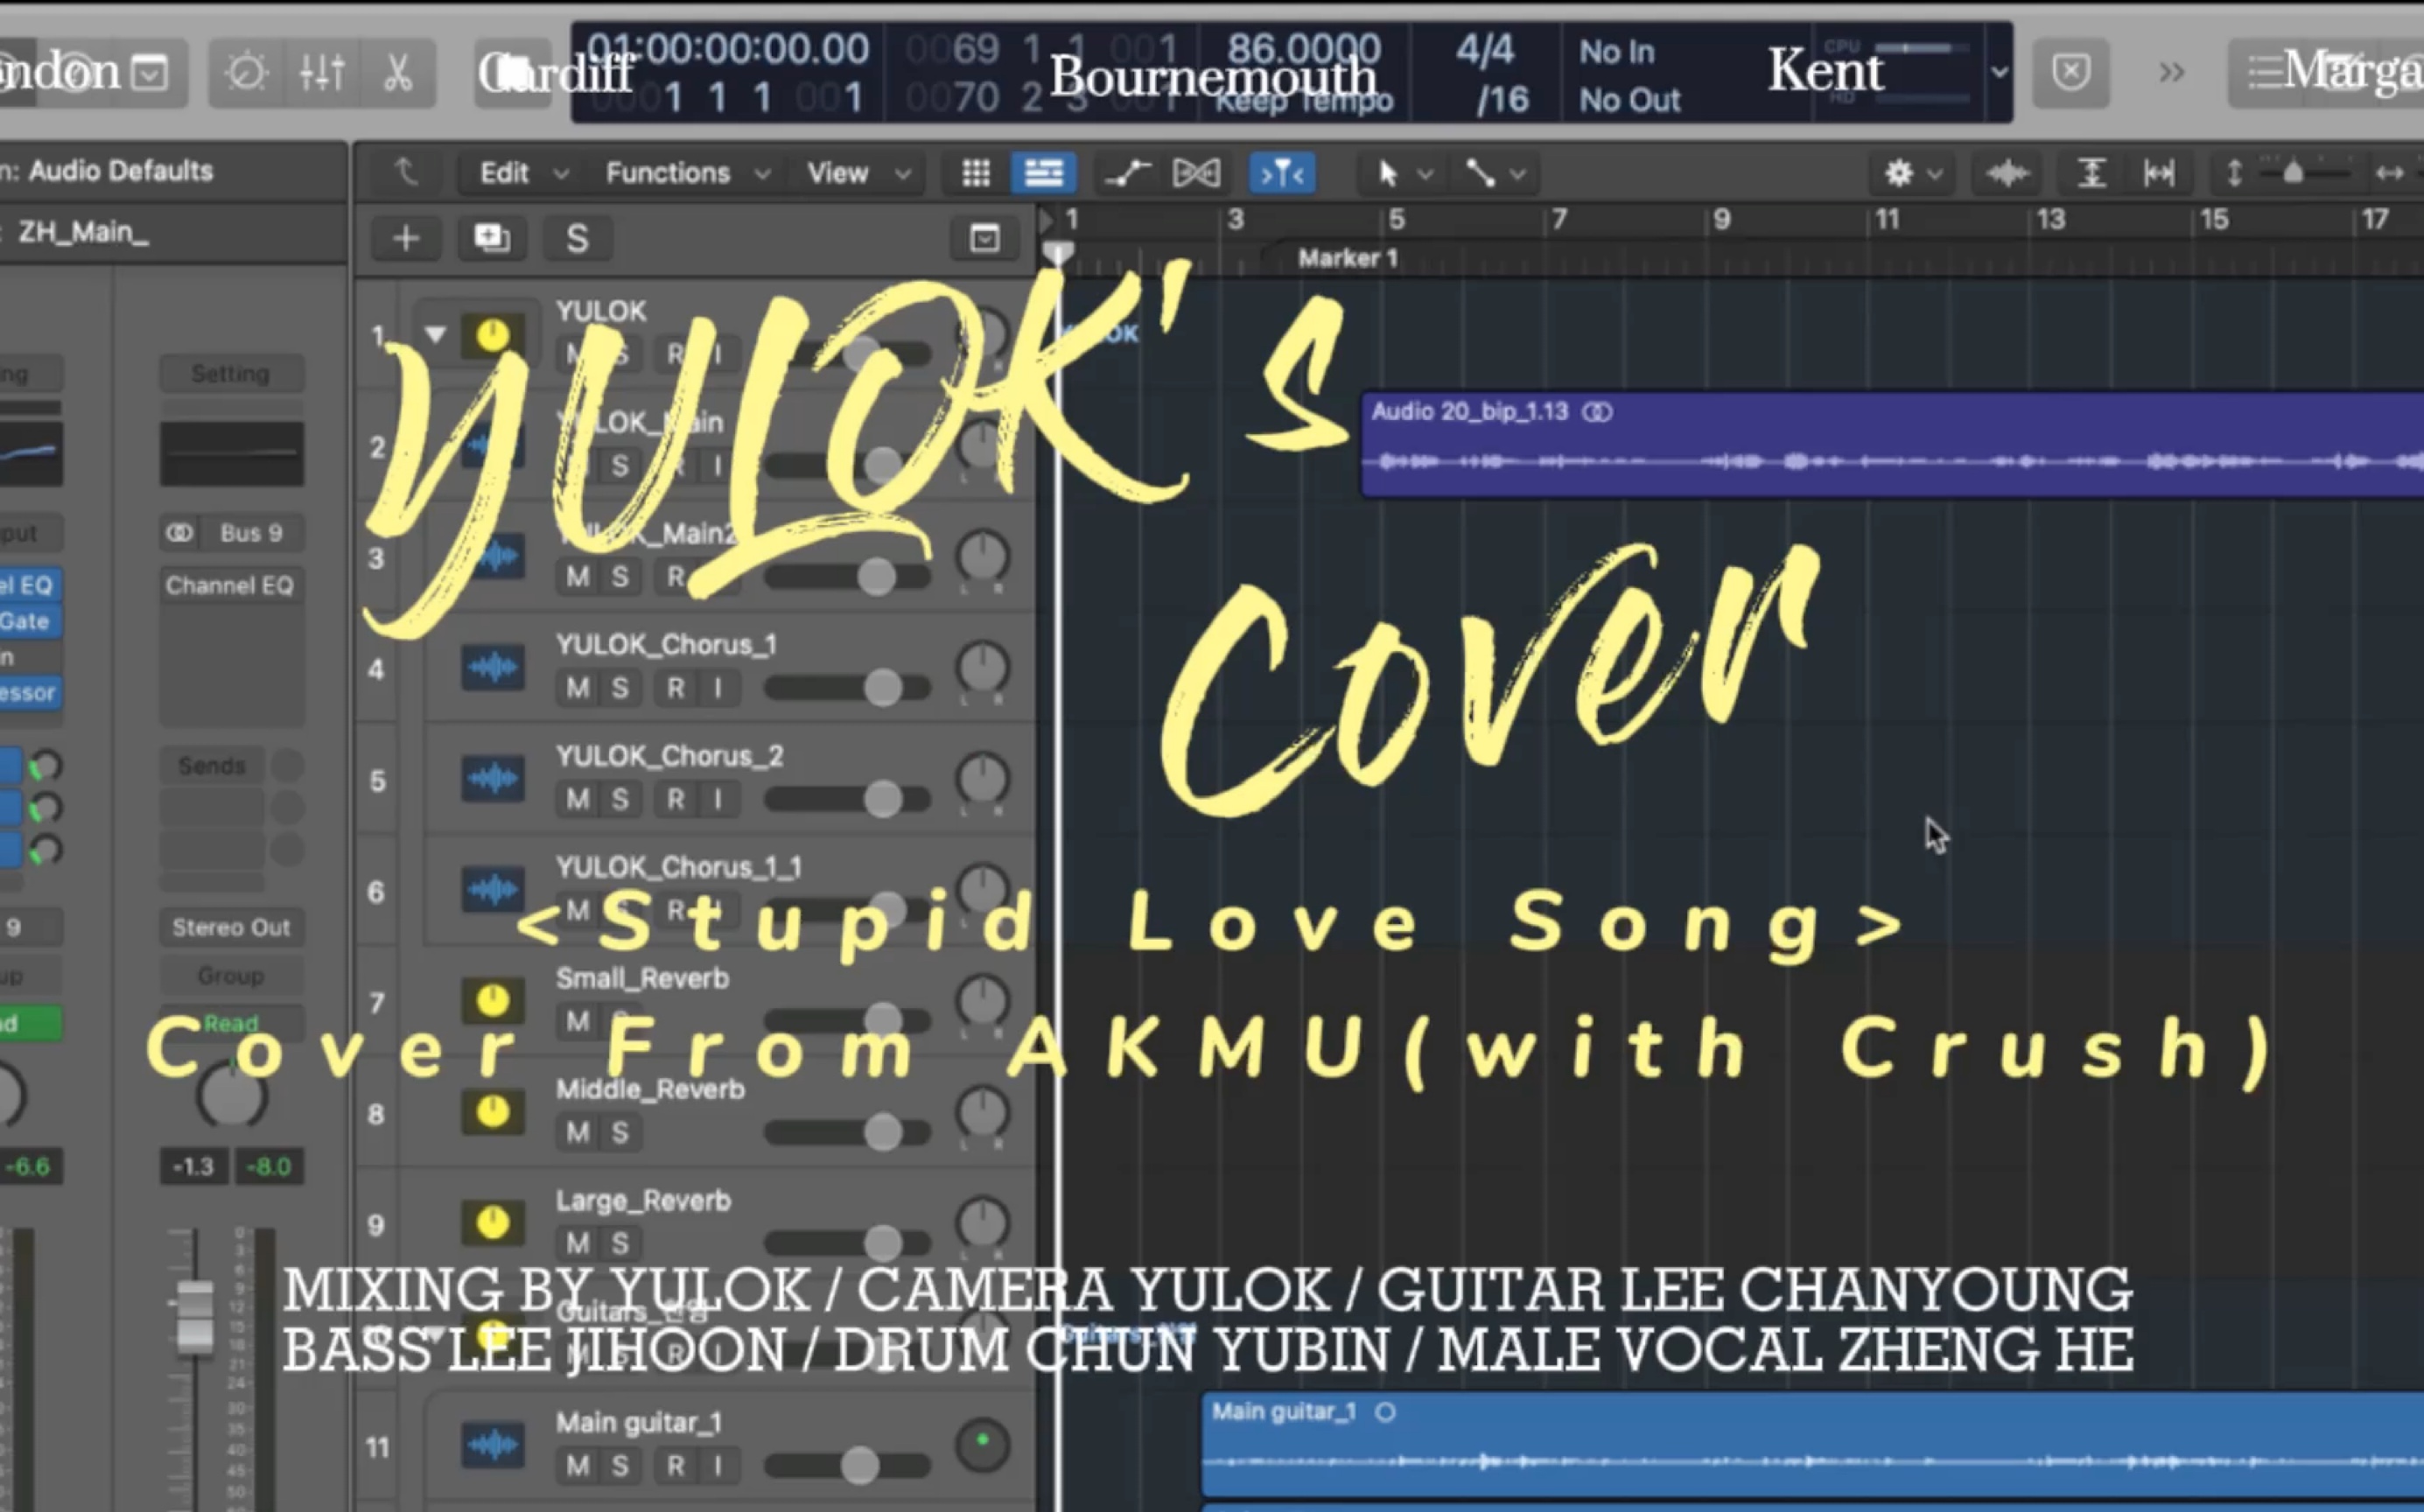2424x1512 pixels.
Task: Open the LCD display mode dropdown arrow
Action: pos(1998,72)
